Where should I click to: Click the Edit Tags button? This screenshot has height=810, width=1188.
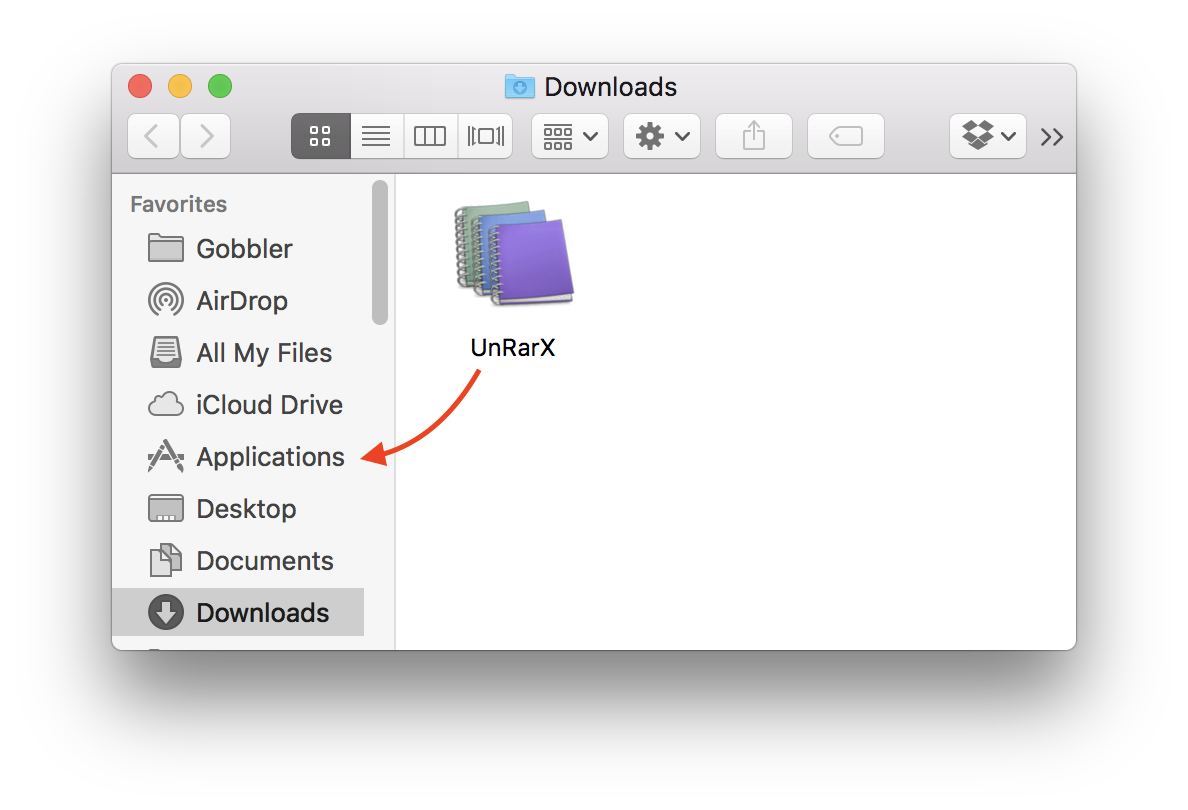(846, 136)
